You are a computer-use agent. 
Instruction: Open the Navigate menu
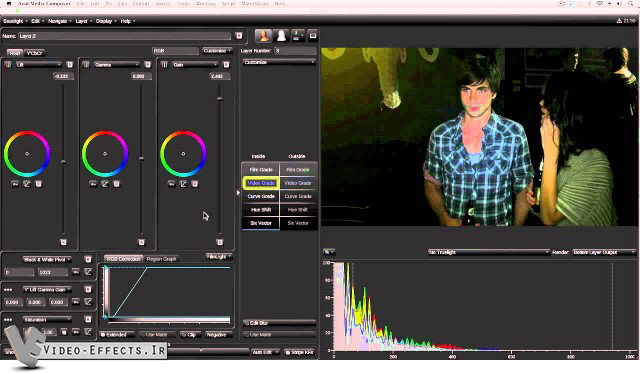pyautogui.click(x=60, y=21)
